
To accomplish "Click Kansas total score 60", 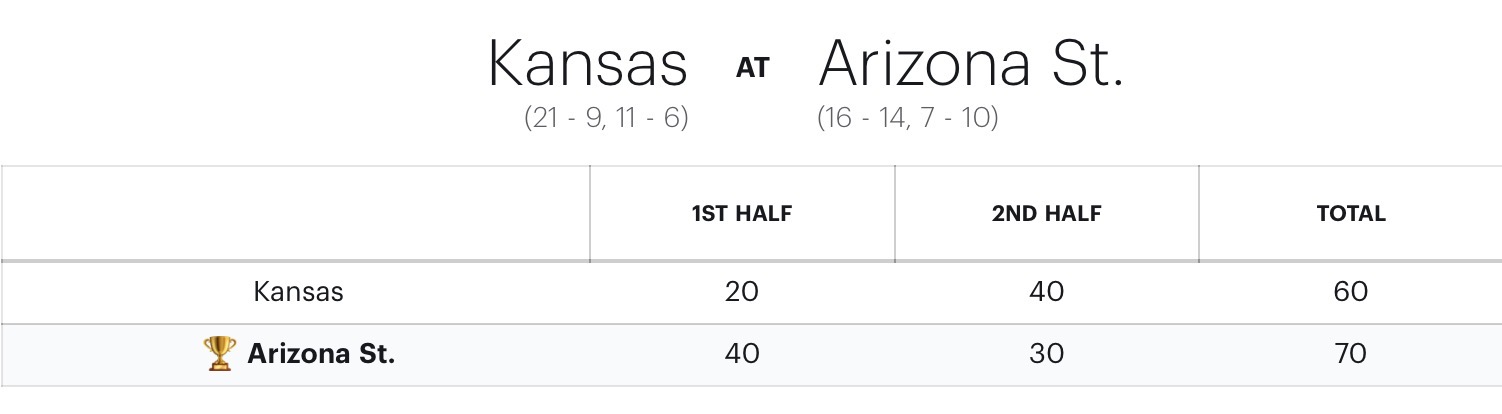I will click(x=1350, y=292).
